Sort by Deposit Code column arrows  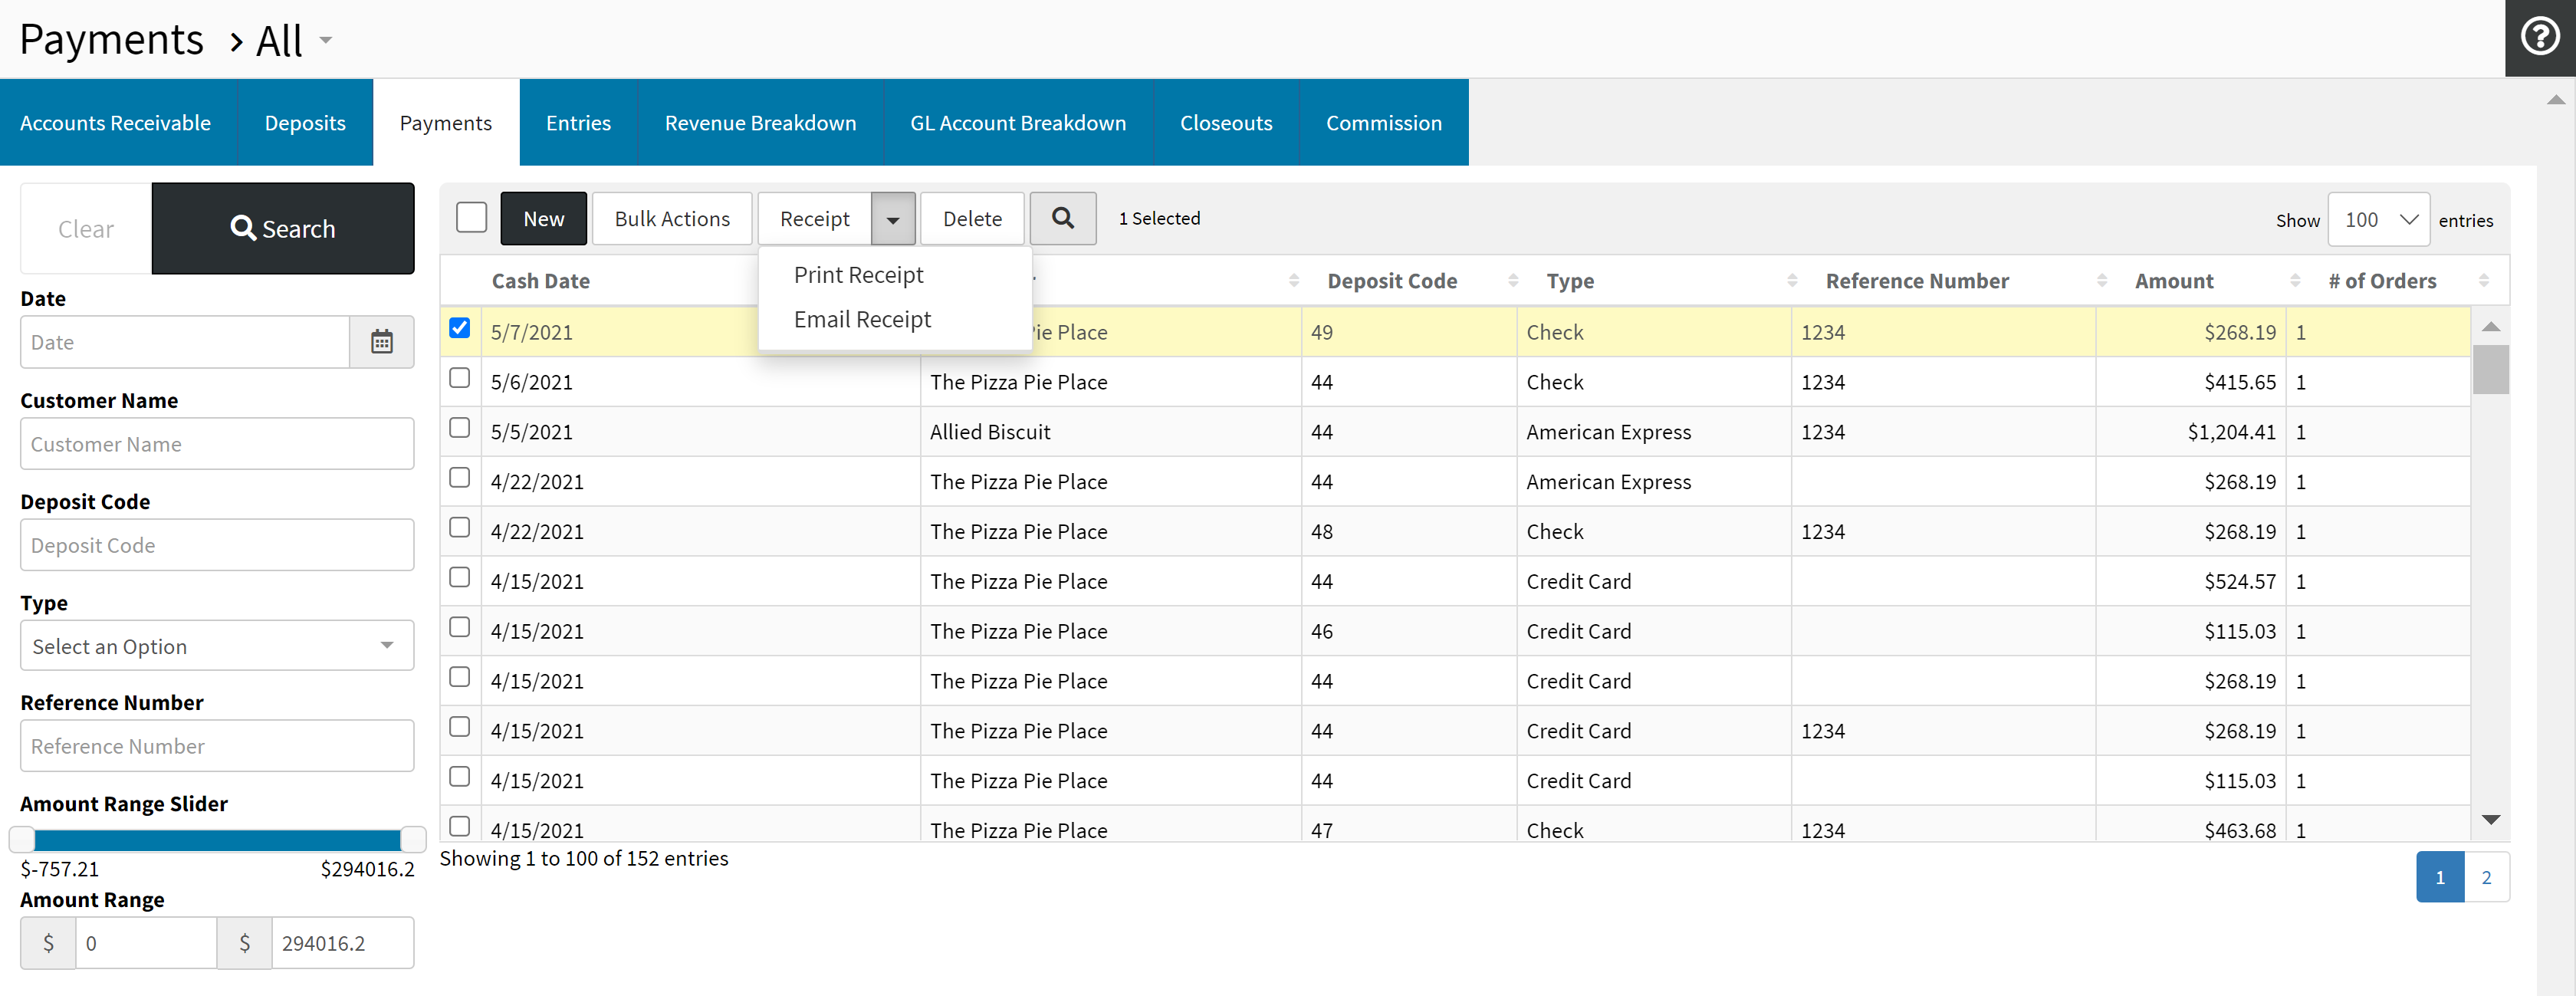pos(1512,281)
